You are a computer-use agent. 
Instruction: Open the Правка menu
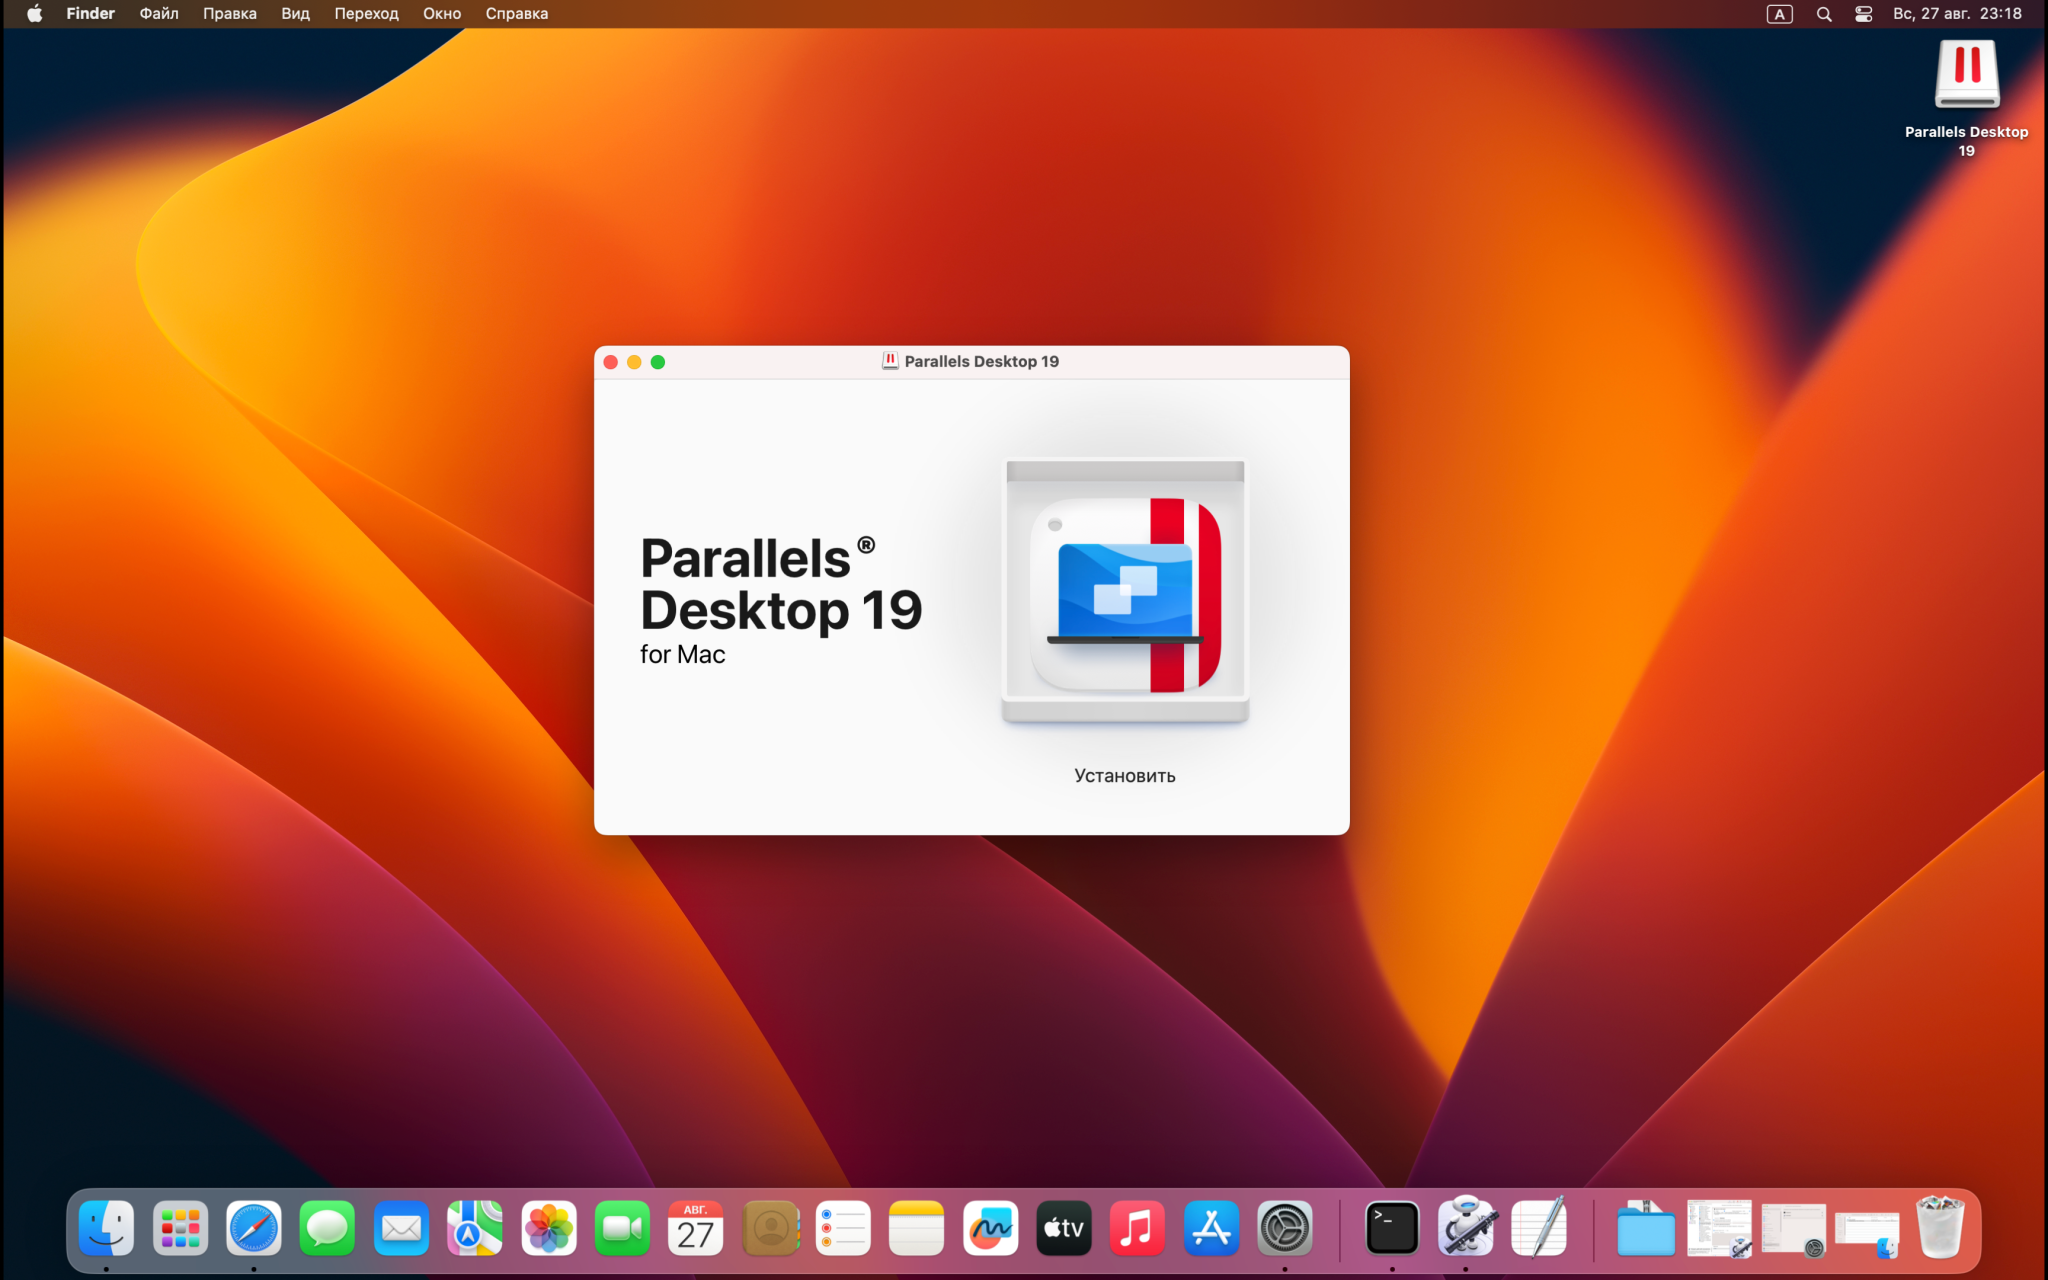tap(230, 14)
